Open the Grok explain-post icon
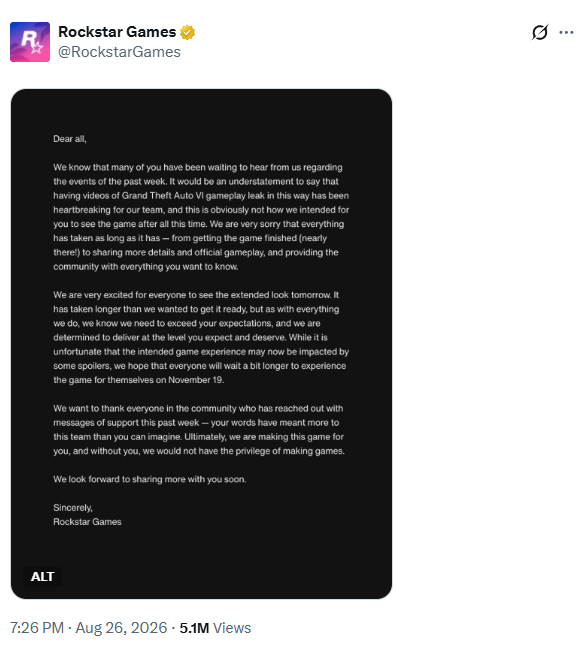586x651 pixels. (x=540, y=32)
